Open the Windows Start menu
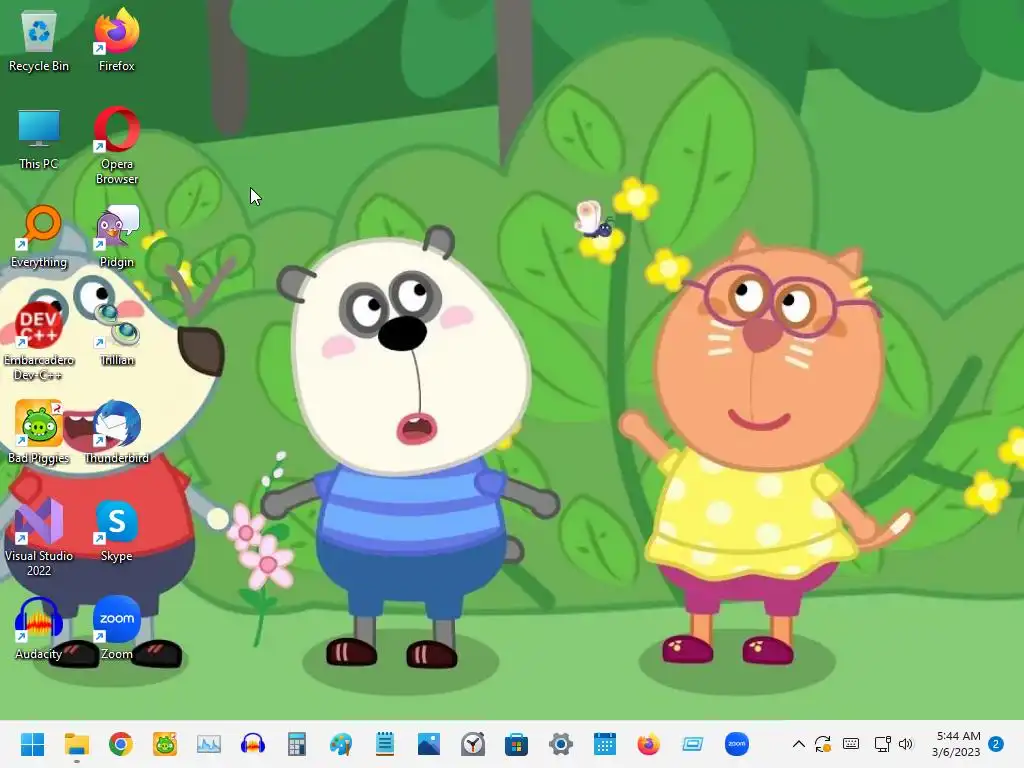 tap(33, 744)
